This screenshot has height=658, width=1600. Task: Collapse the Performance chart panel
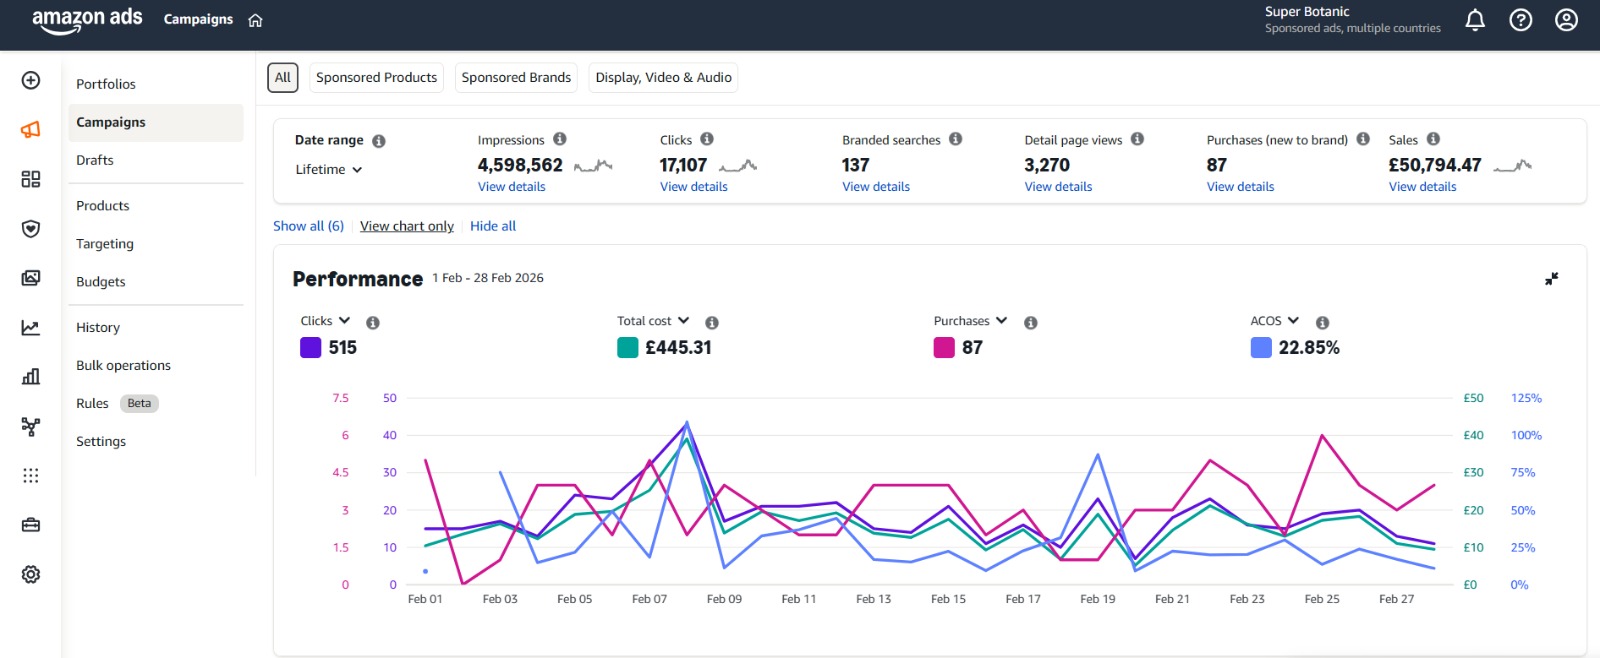pyautogui.click(x=1551, y=279)
